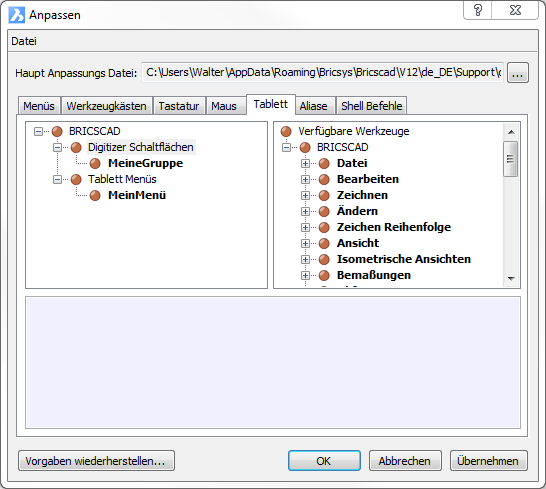Collapse the Tablett Menüs node

point(57,179)
